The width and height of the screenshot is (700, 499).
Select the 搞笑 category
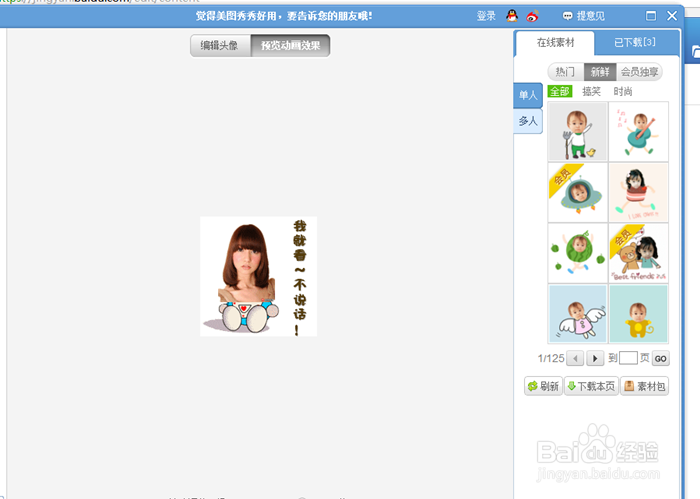[x=592, y=91]
